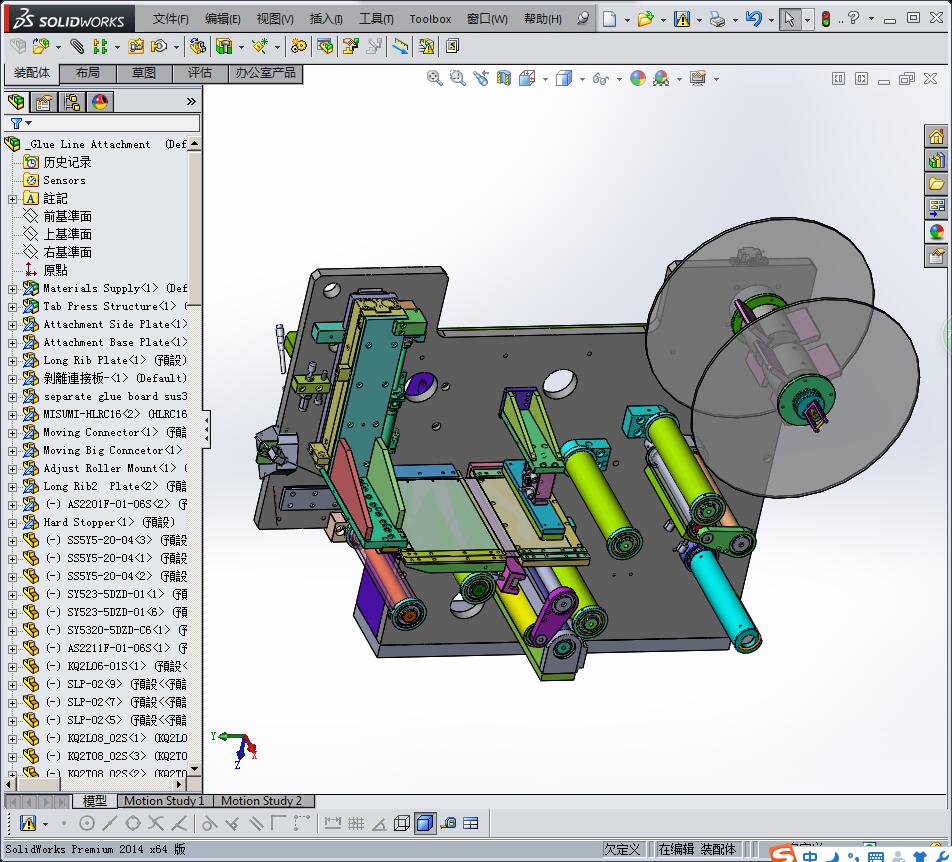
Task: Switch to the Motion Study 1 tab
Action: point(164,801)
